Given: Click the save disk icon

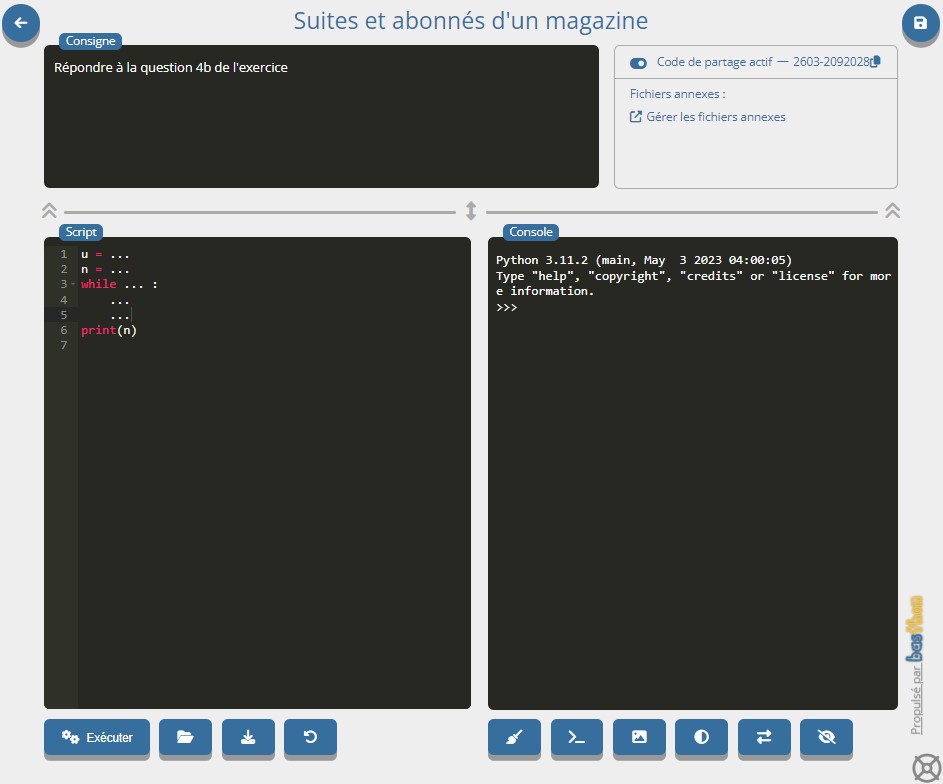Looking at the screenshot, I should pyautogui.click(x=920, y=22).
